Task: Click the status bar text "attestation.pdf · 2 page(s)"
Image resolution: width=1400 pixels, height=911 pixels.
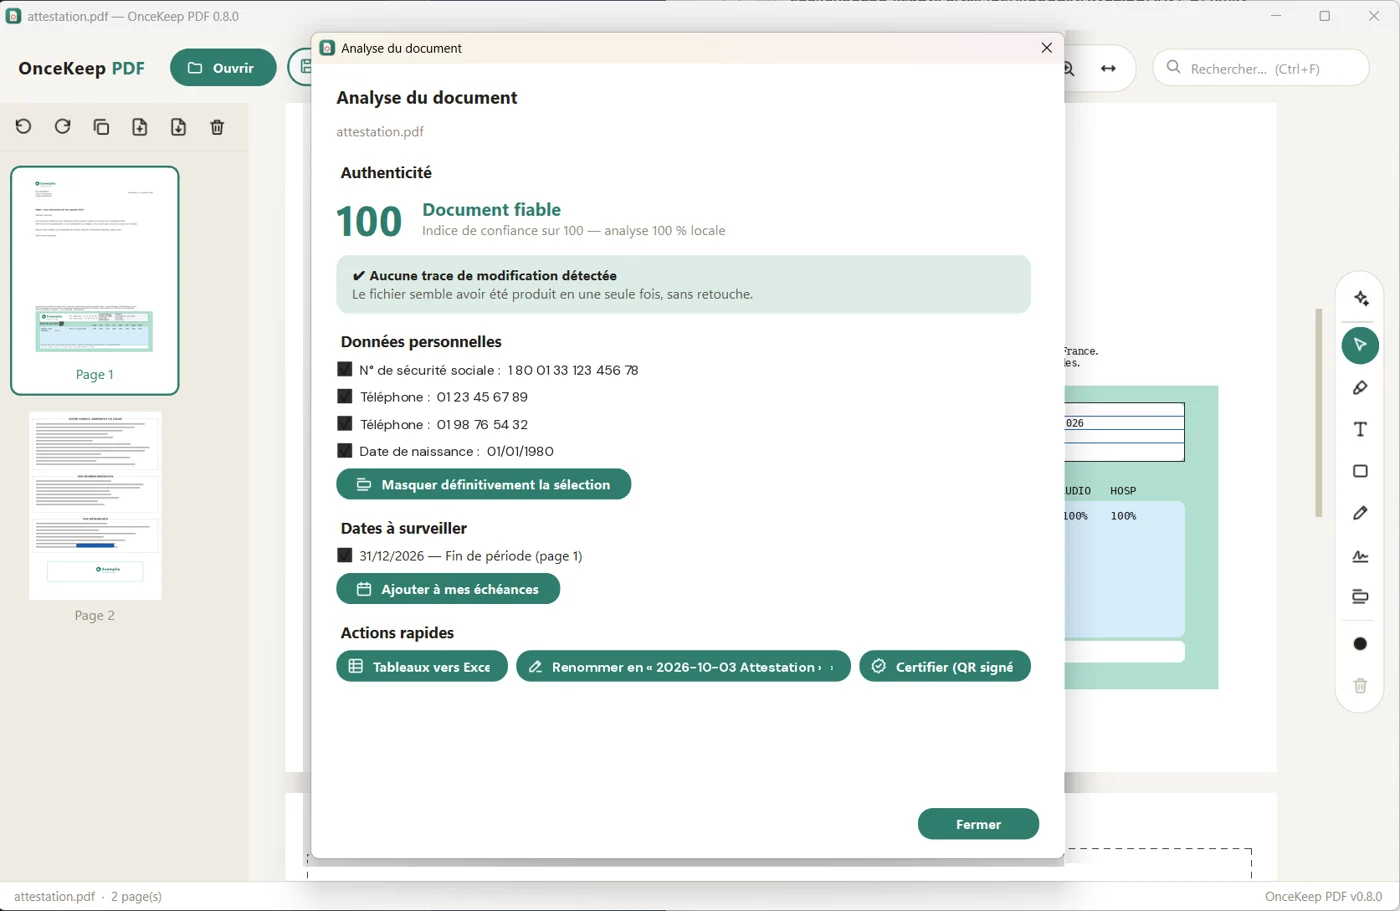Action: tap(88, 897)
